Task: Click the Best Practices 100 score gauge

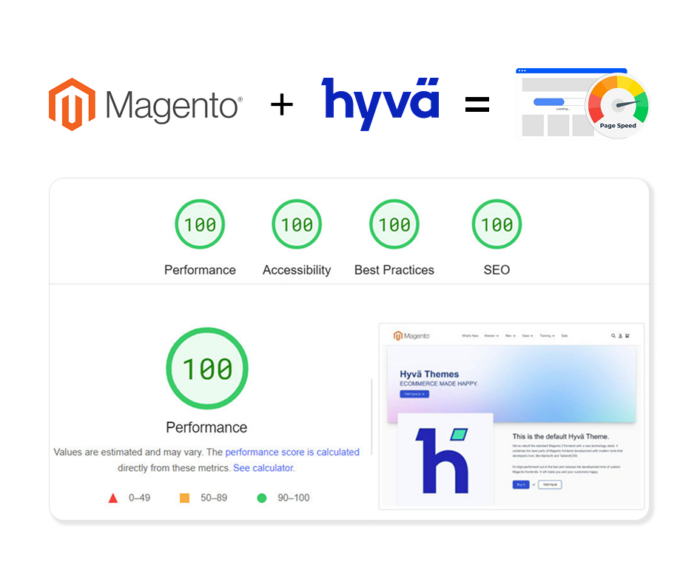Action: pos(394,225)
